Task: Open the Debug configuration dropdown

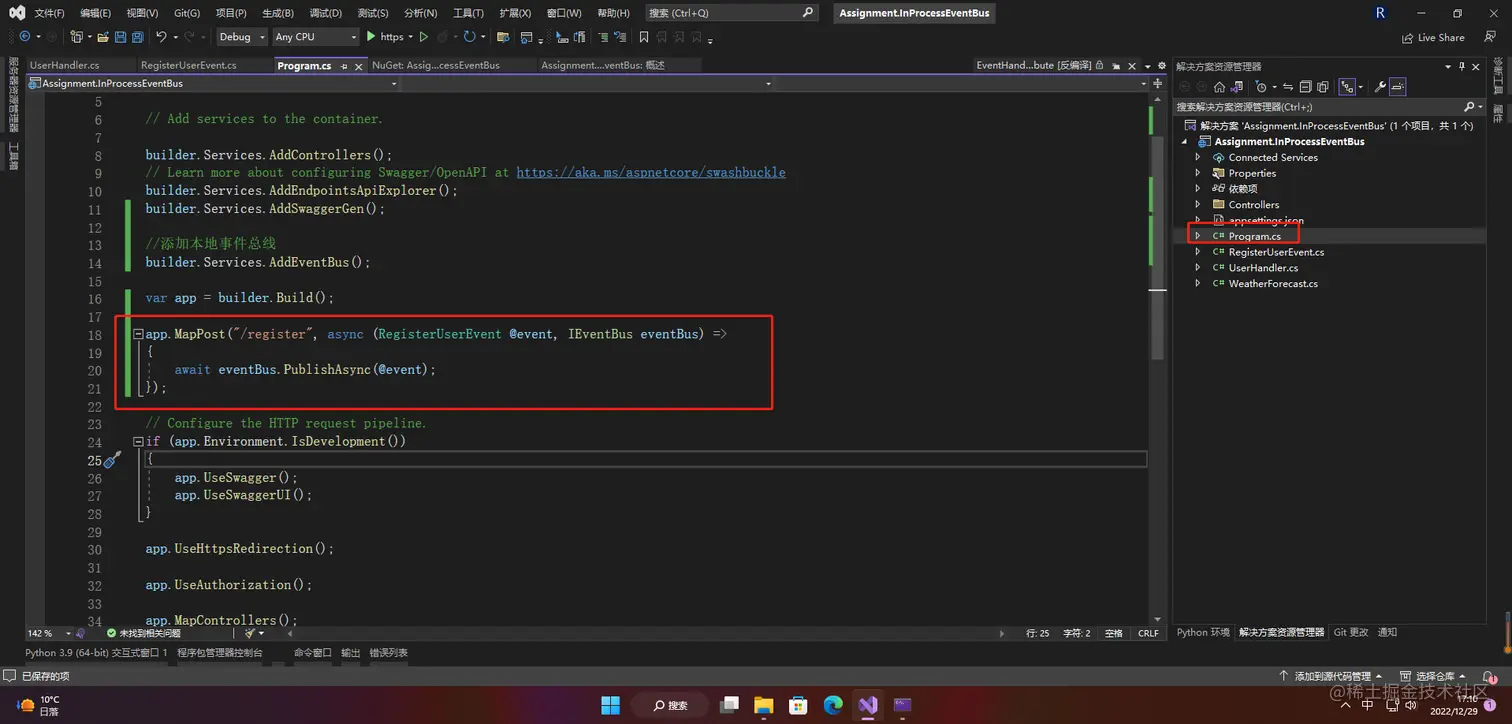Action: point(242,36)
